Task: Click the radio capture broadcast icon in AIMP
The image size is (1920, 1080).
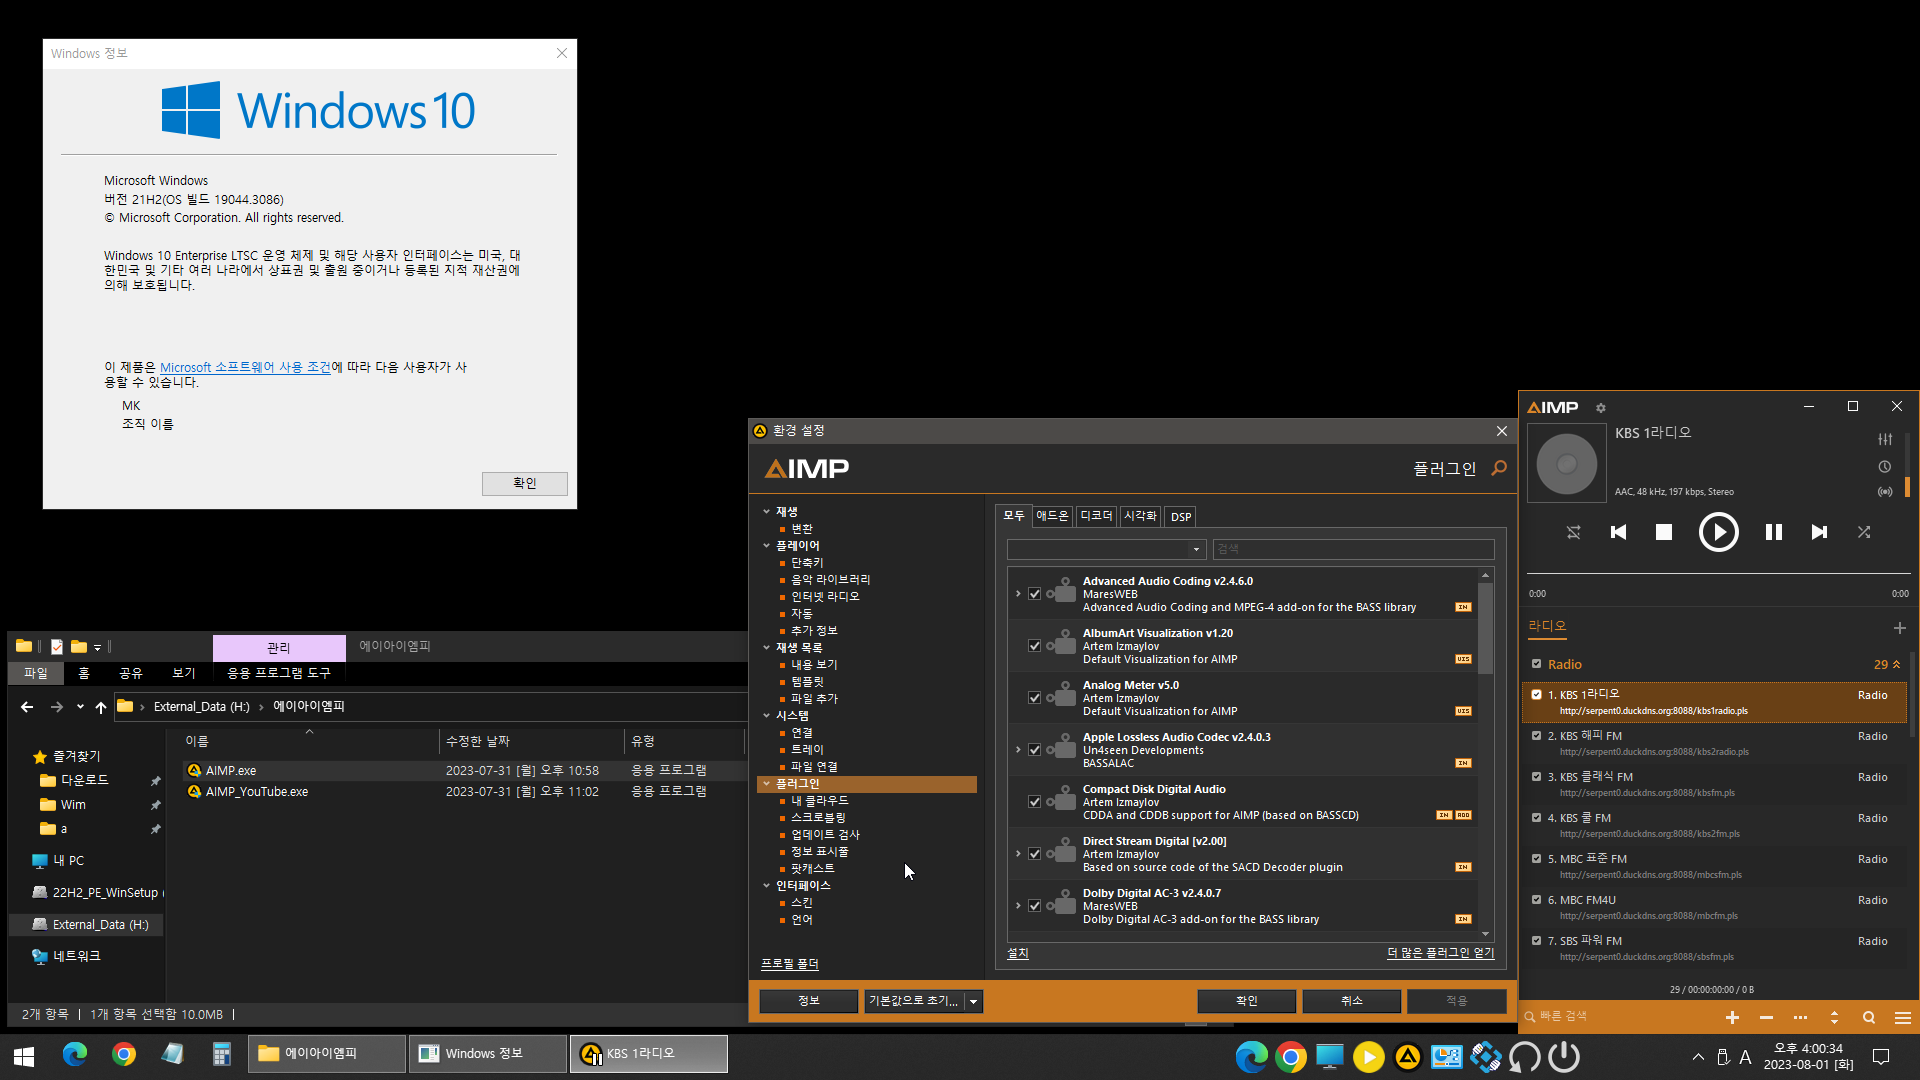Action: 1885,492
